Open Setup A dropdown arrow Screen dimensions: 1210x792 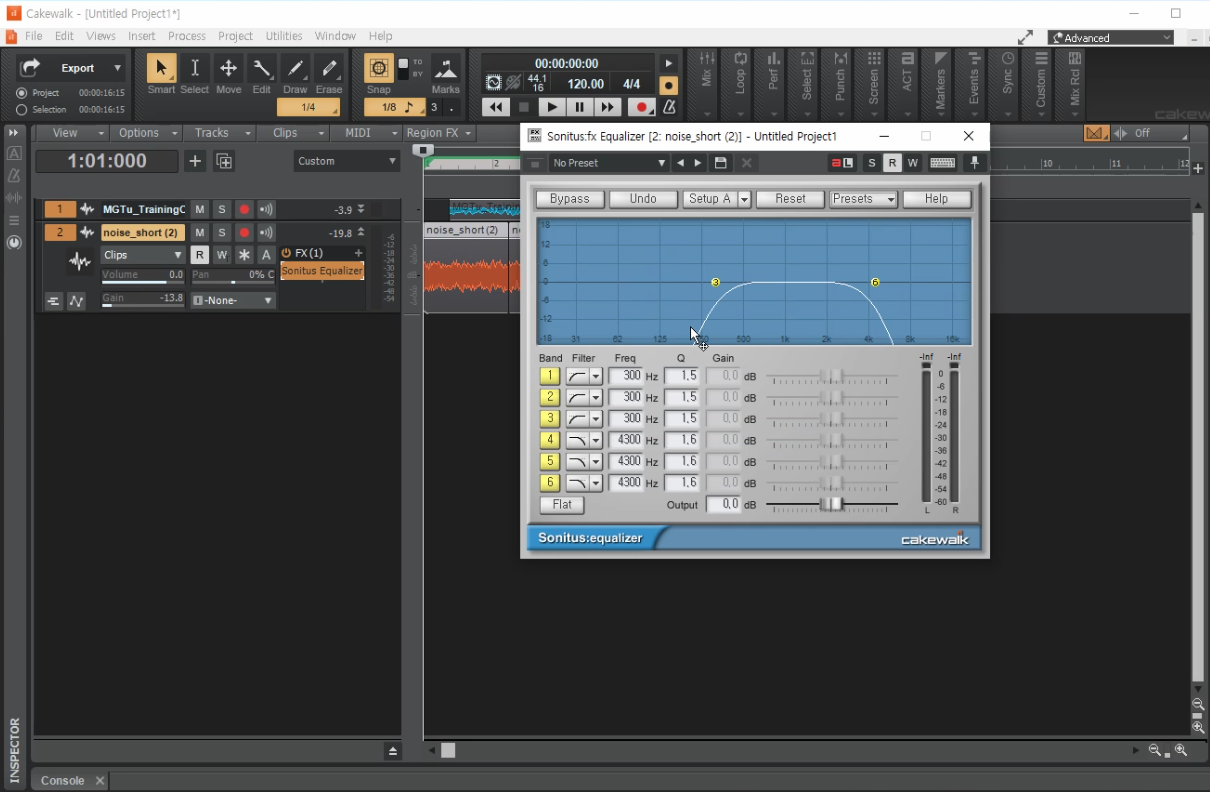coord(744,199)
